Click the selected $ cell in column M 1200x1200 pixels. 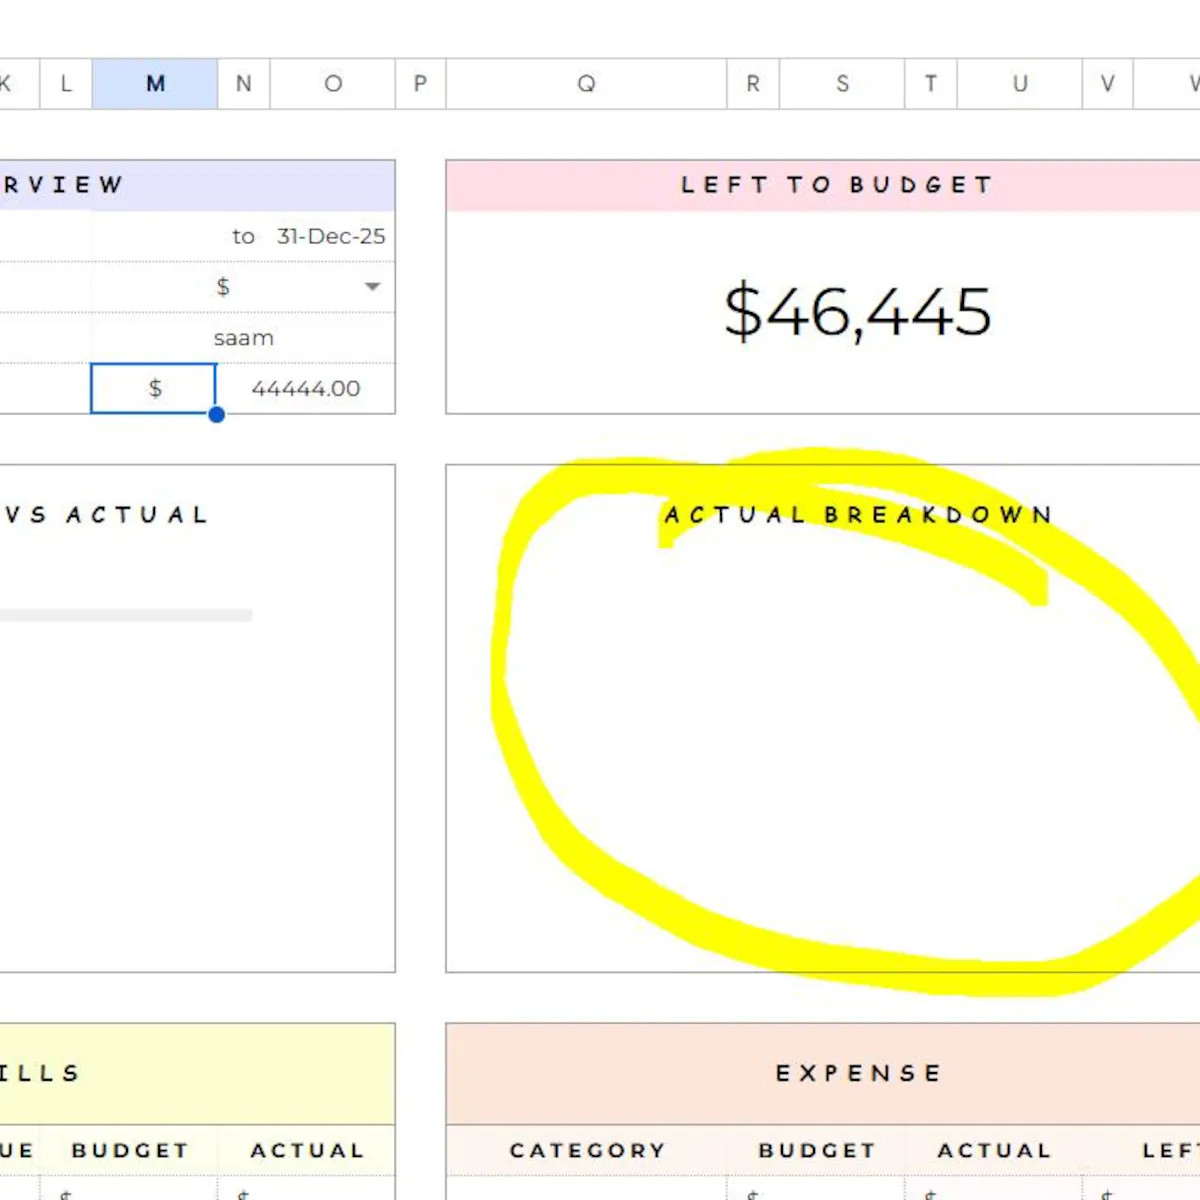click(x=154, y=388)
